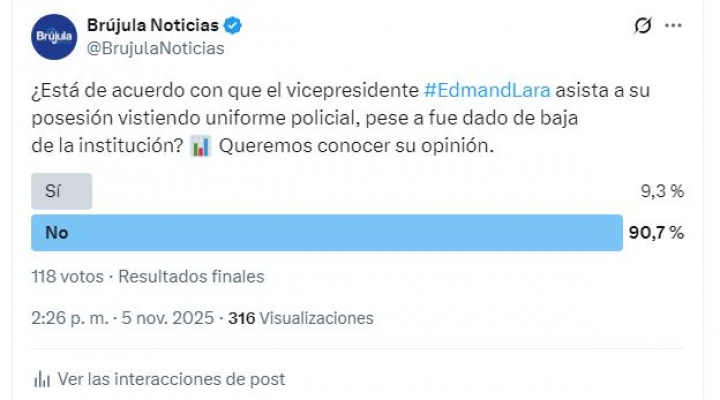Click the Brújula profile avatar

coord(54,38)
